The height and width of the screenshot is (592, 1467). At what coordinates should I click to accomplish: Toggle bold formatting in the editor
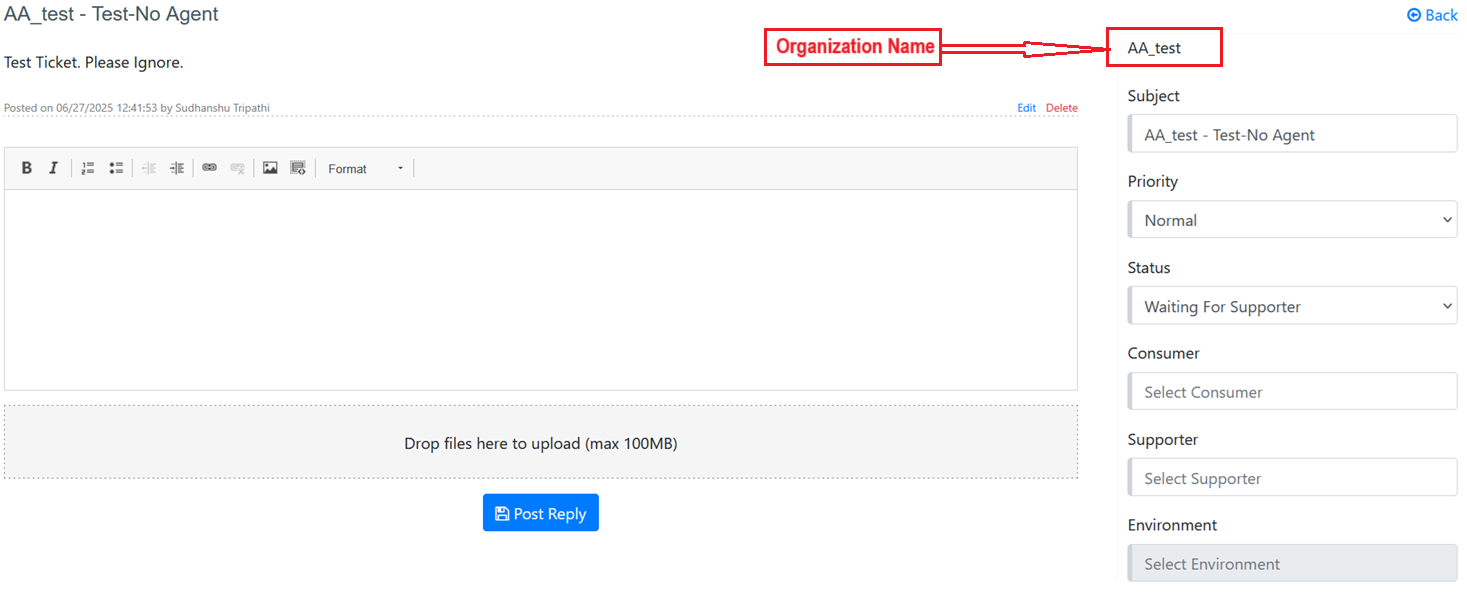[x=27, y=168]
